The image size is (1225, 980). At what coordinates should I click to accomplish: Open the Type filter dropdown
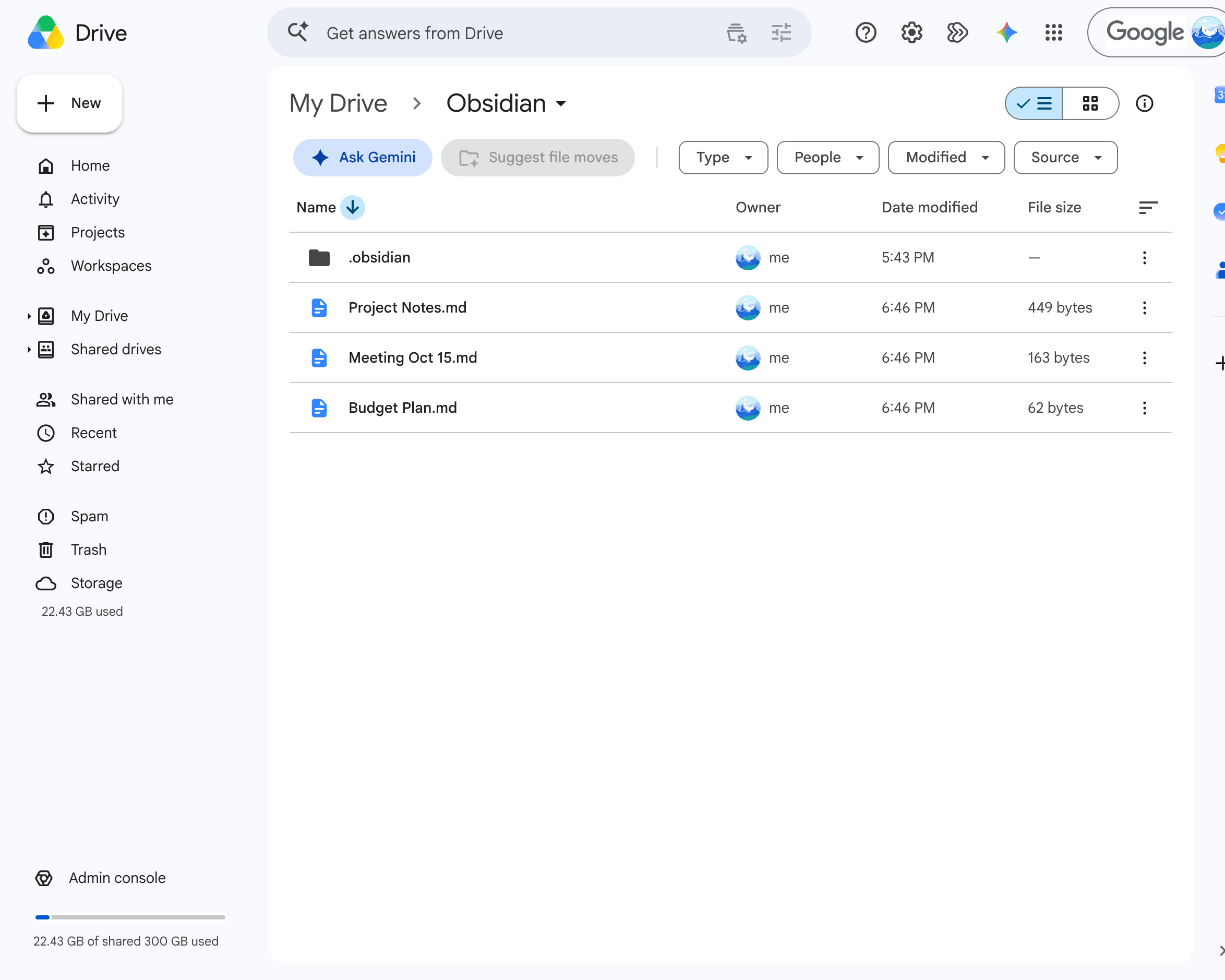(x=723, y=158)
